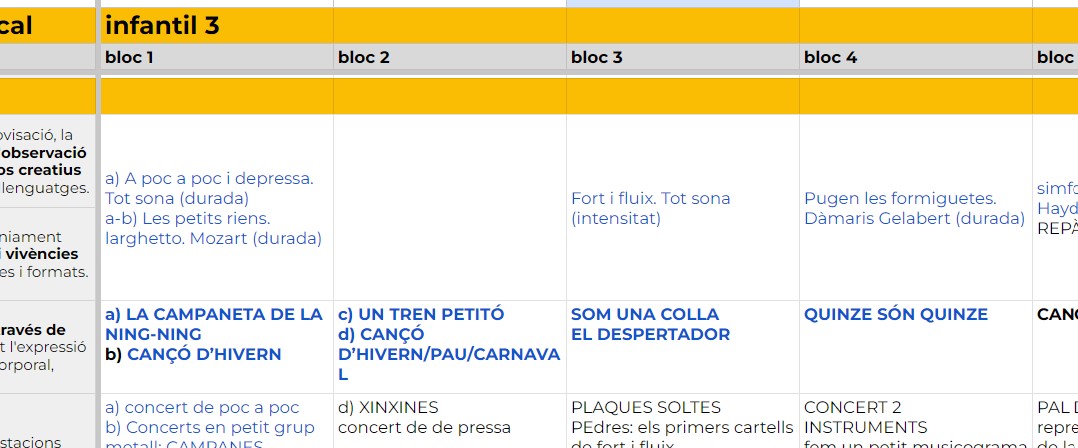
Task: Select the "bloc 4" heading cell
Action: pyautogui.click(x=915, y=58)
